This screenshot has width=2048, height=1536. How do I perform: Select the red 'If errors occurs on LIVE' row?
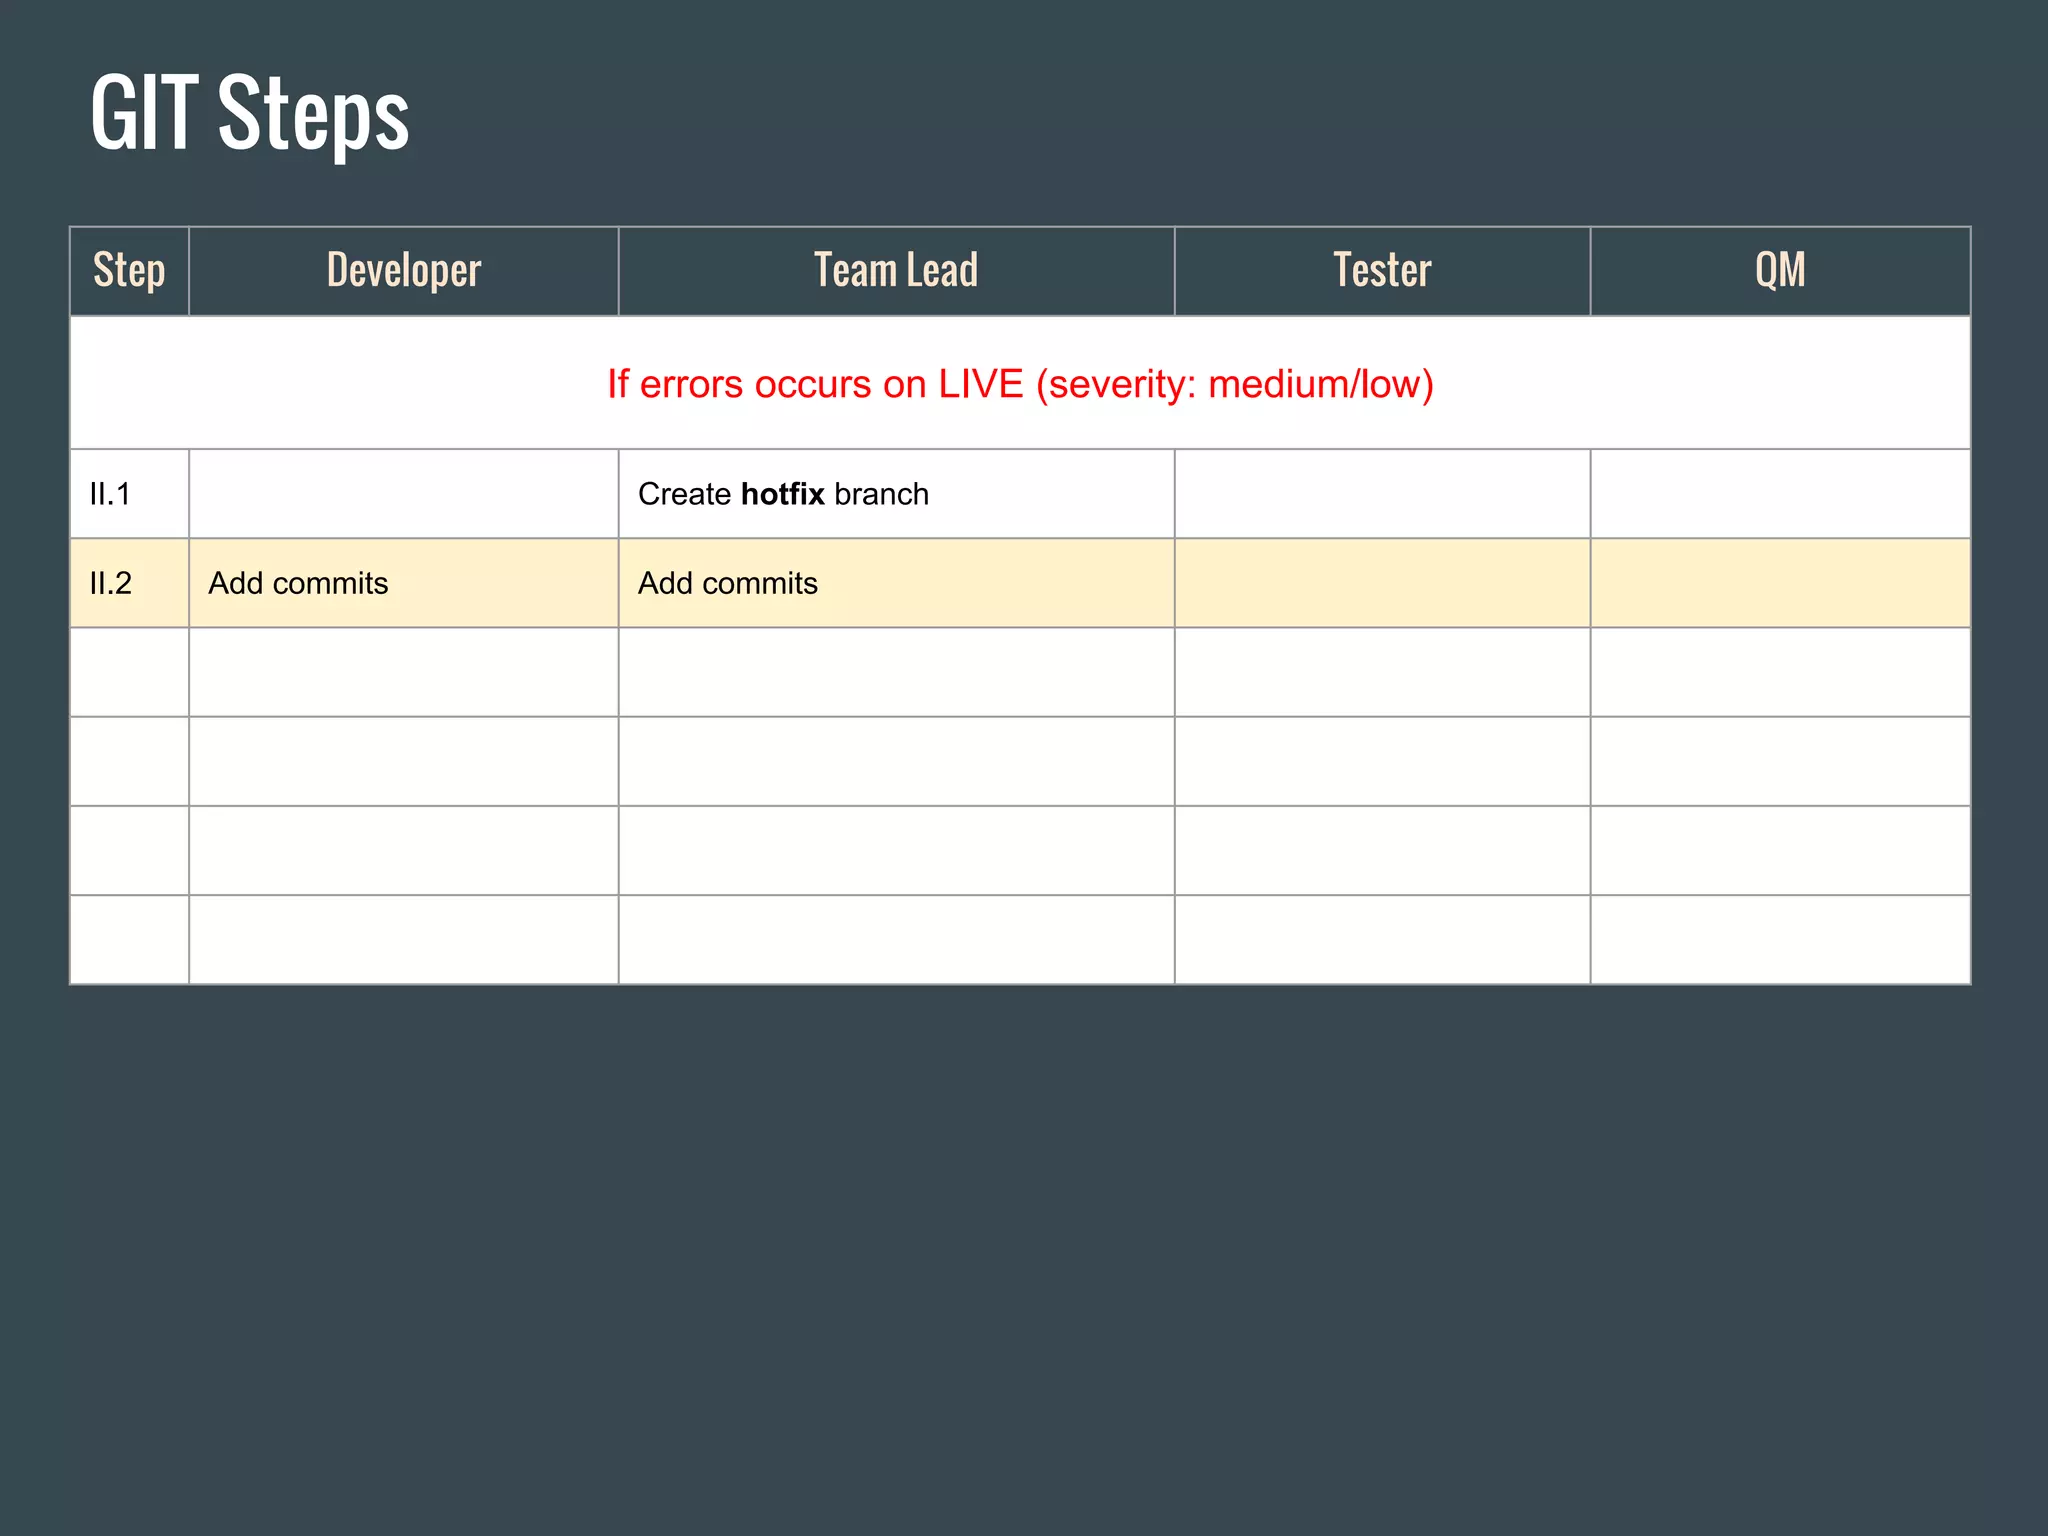point(1020,383)
